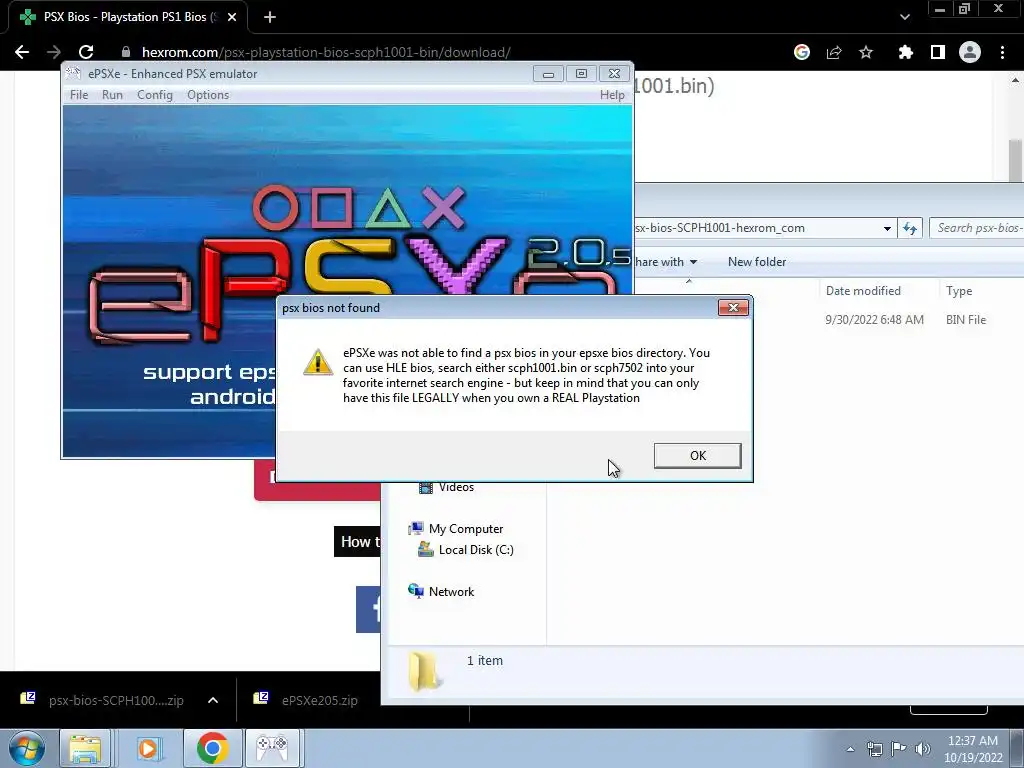Select the file dated 9/30/2022 6:48 AM
1024x768 pixels.
874,319
